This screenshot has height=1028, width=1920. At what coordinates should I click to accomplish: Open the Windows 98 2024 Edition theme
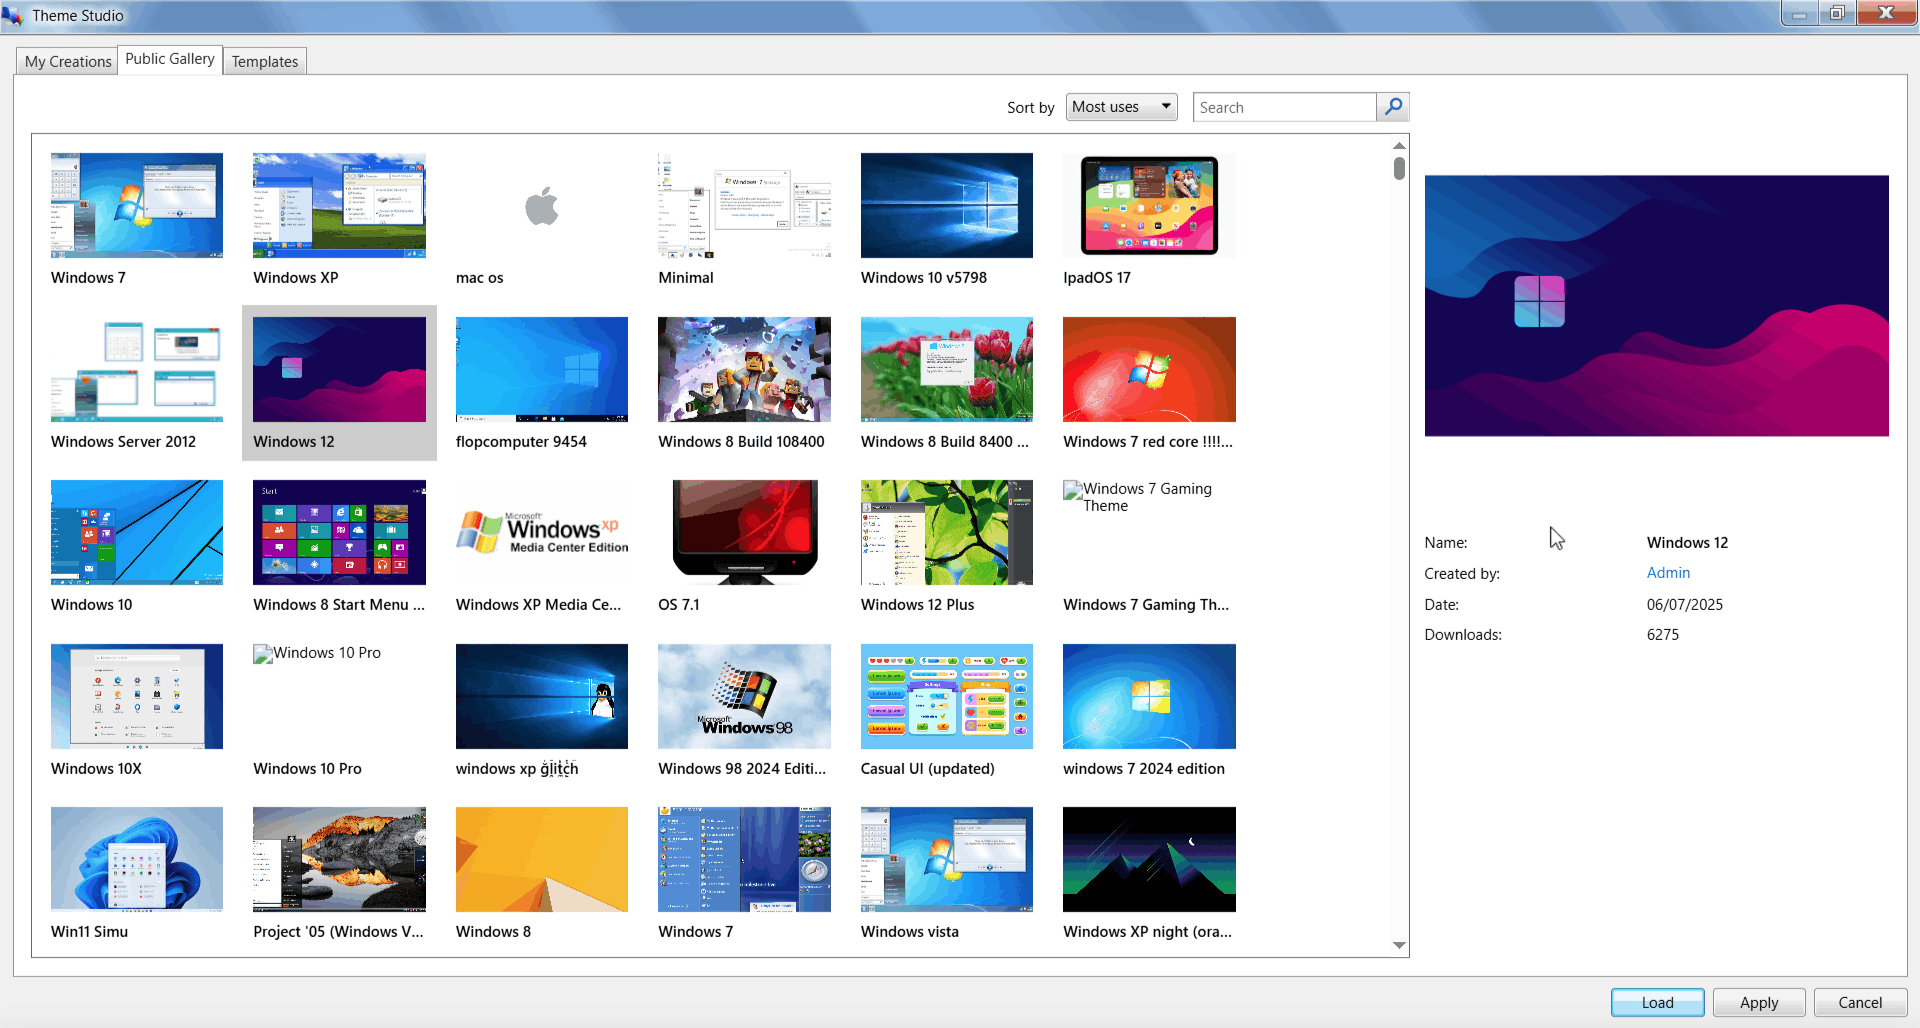coord(744,696)
